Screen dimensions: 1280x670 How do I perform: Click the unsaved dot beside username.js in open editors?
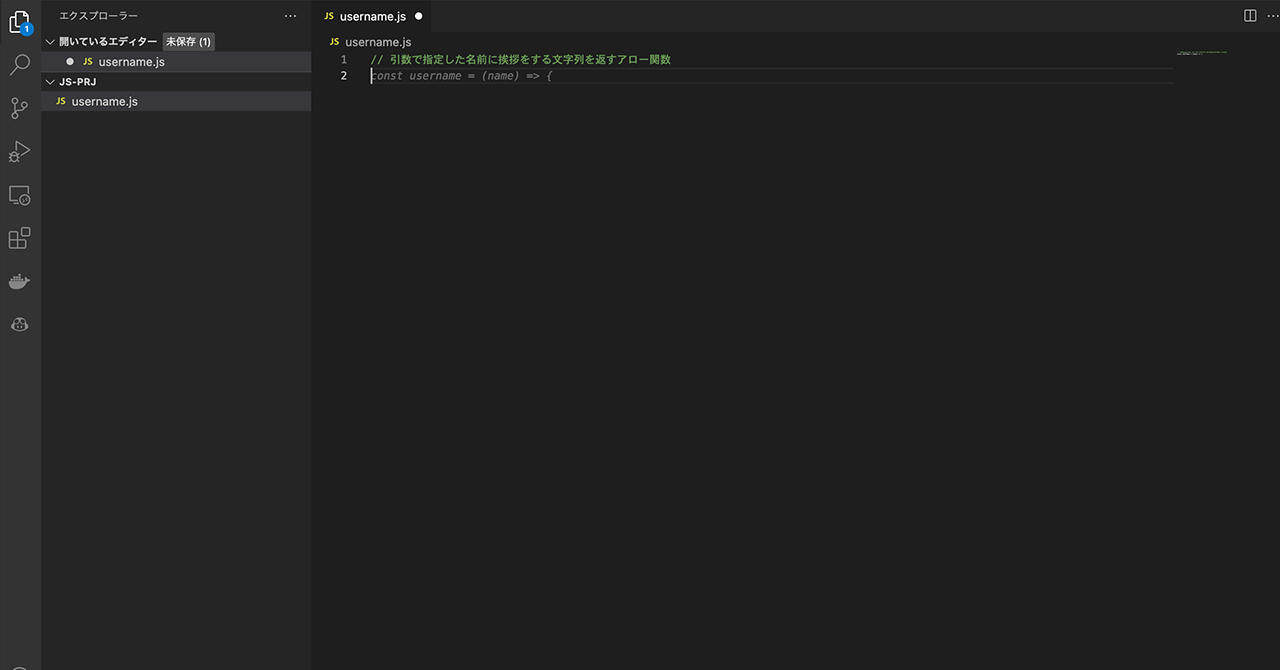point(70,62)
